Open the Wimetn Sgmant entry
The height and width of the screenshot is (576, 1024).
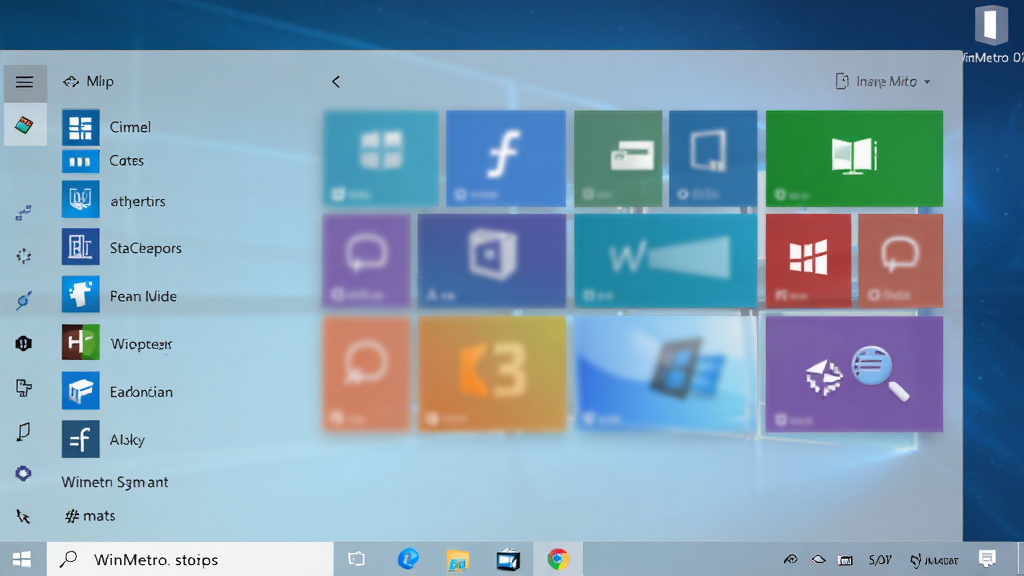click(115, 482)
